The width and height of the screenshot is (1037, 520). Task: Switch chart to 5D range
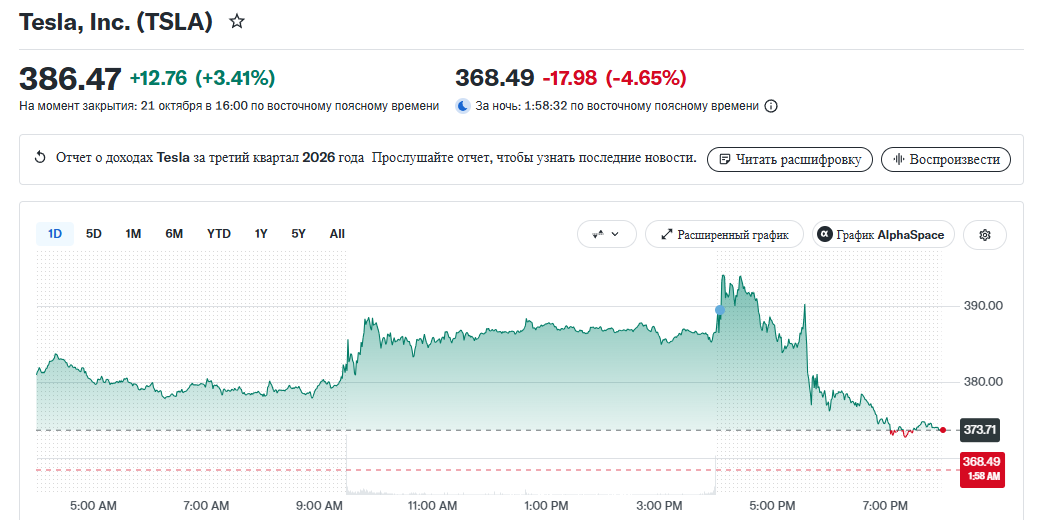94,234
